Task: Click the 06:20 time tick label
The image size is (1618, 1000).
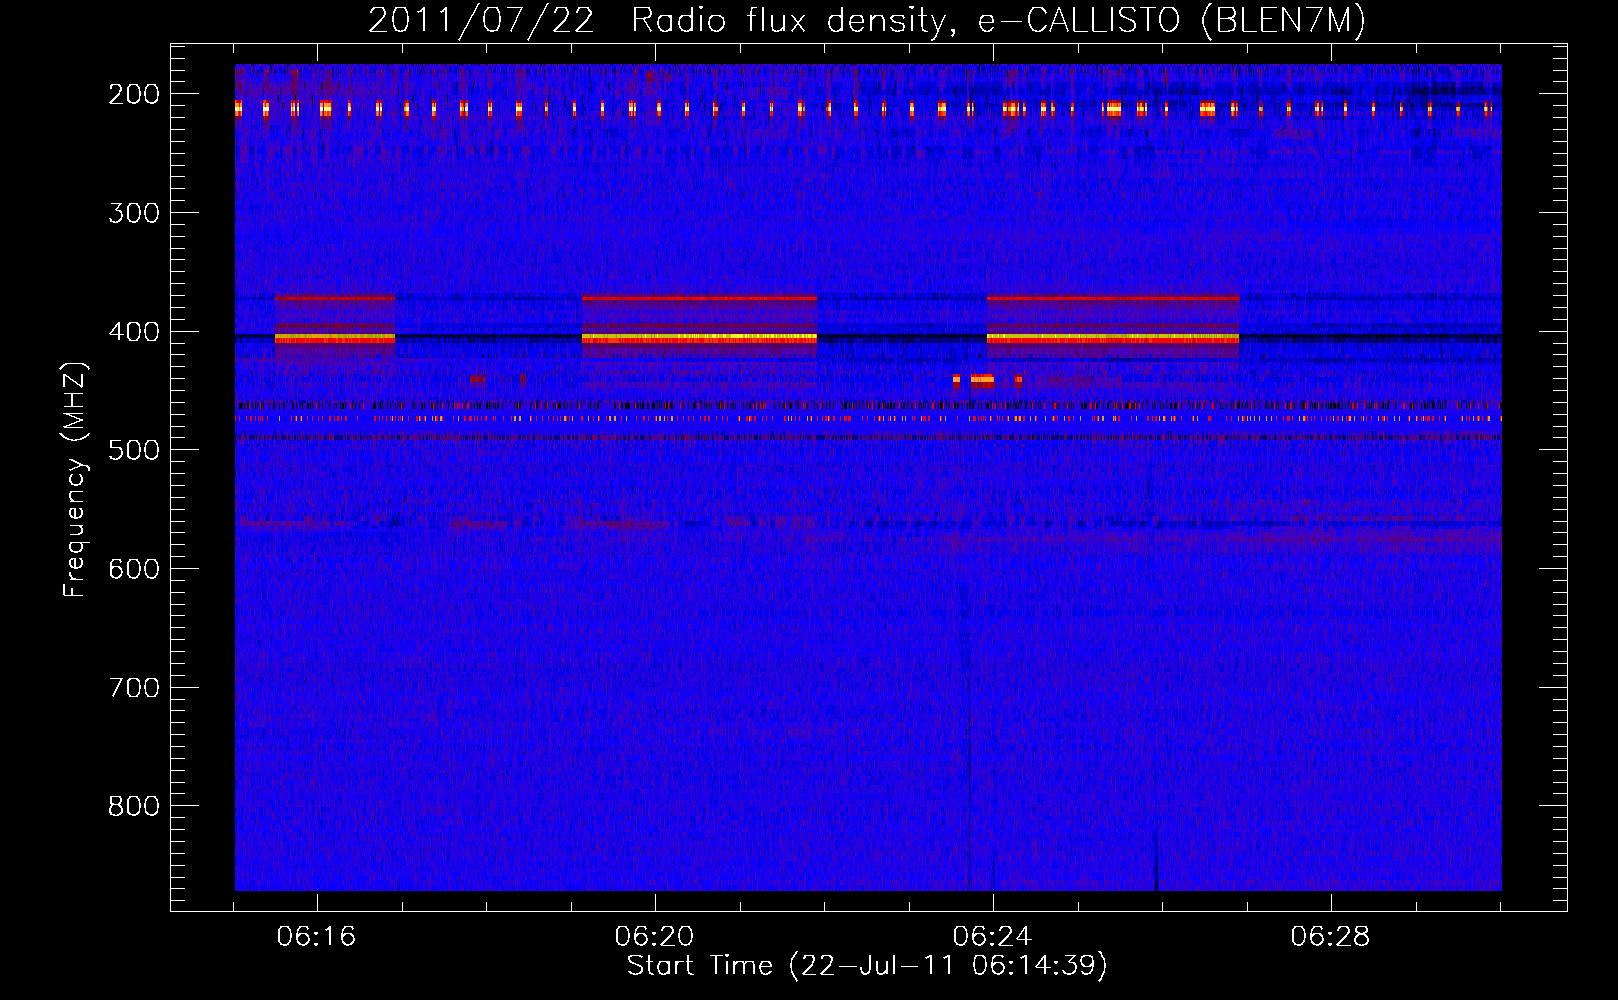Action: pos(655,937)
